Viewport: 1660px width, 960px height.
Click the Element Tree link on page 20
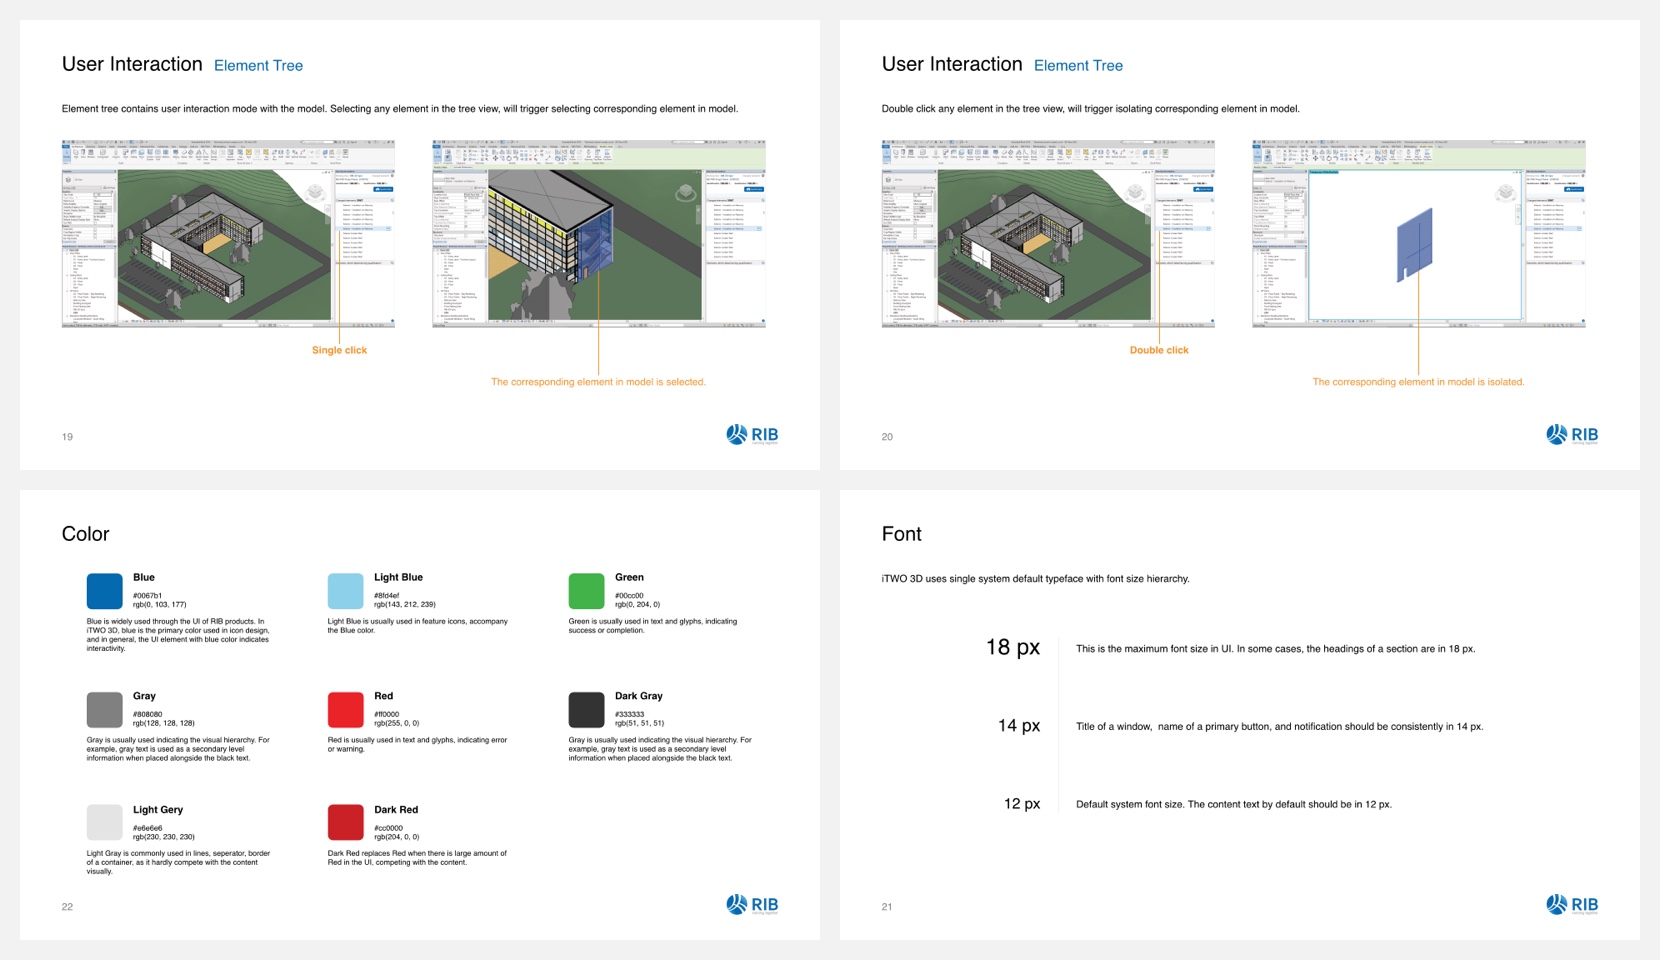1078,66
